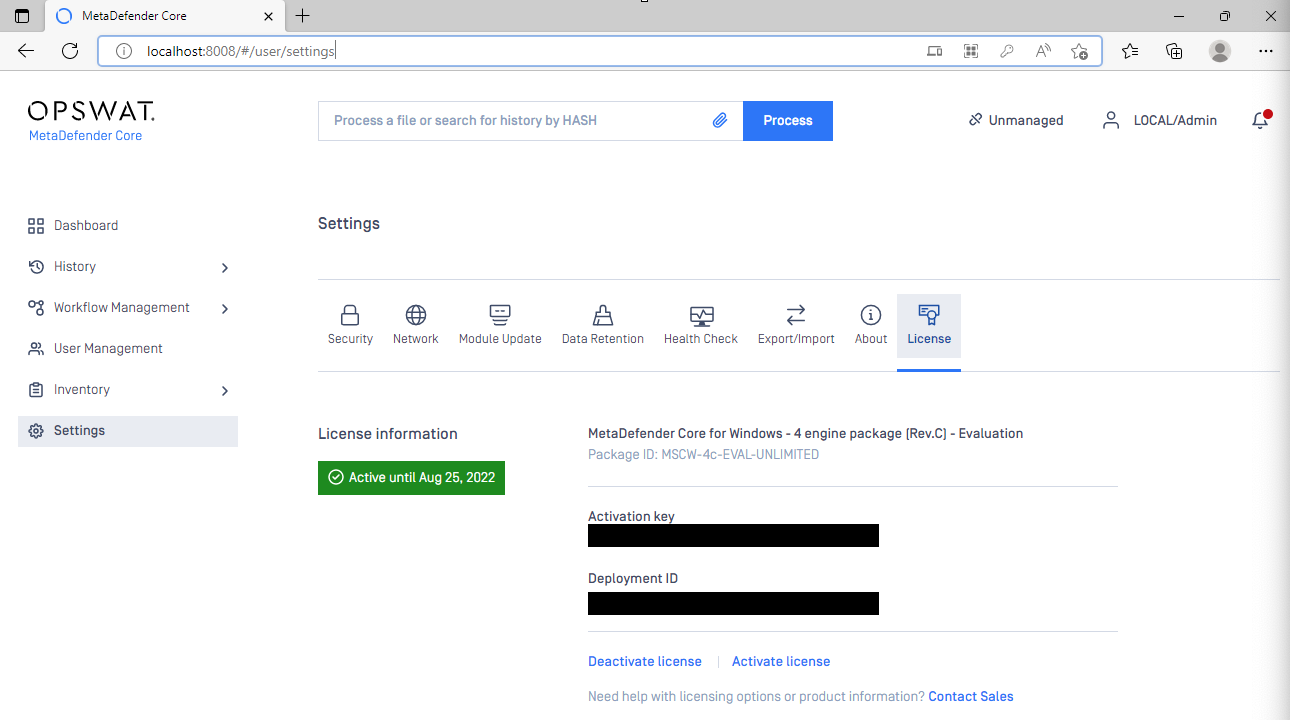Open the Security settings tab
1290x720 pixels.
(x=350, y=326)
